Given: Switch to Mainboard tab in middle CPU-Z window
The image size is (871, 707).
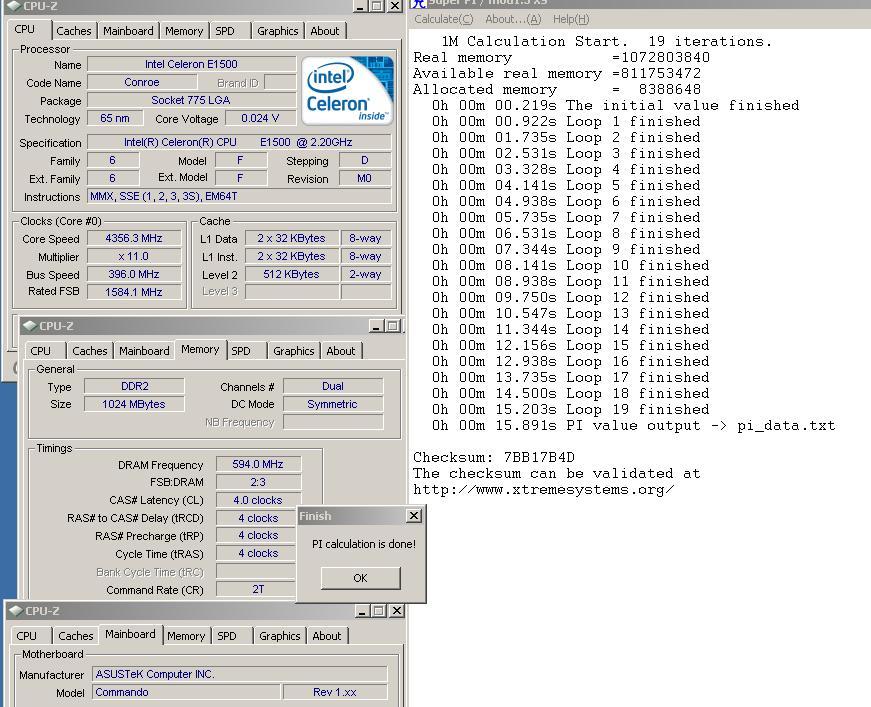Looking at the screenshot, I should [144, 351].
